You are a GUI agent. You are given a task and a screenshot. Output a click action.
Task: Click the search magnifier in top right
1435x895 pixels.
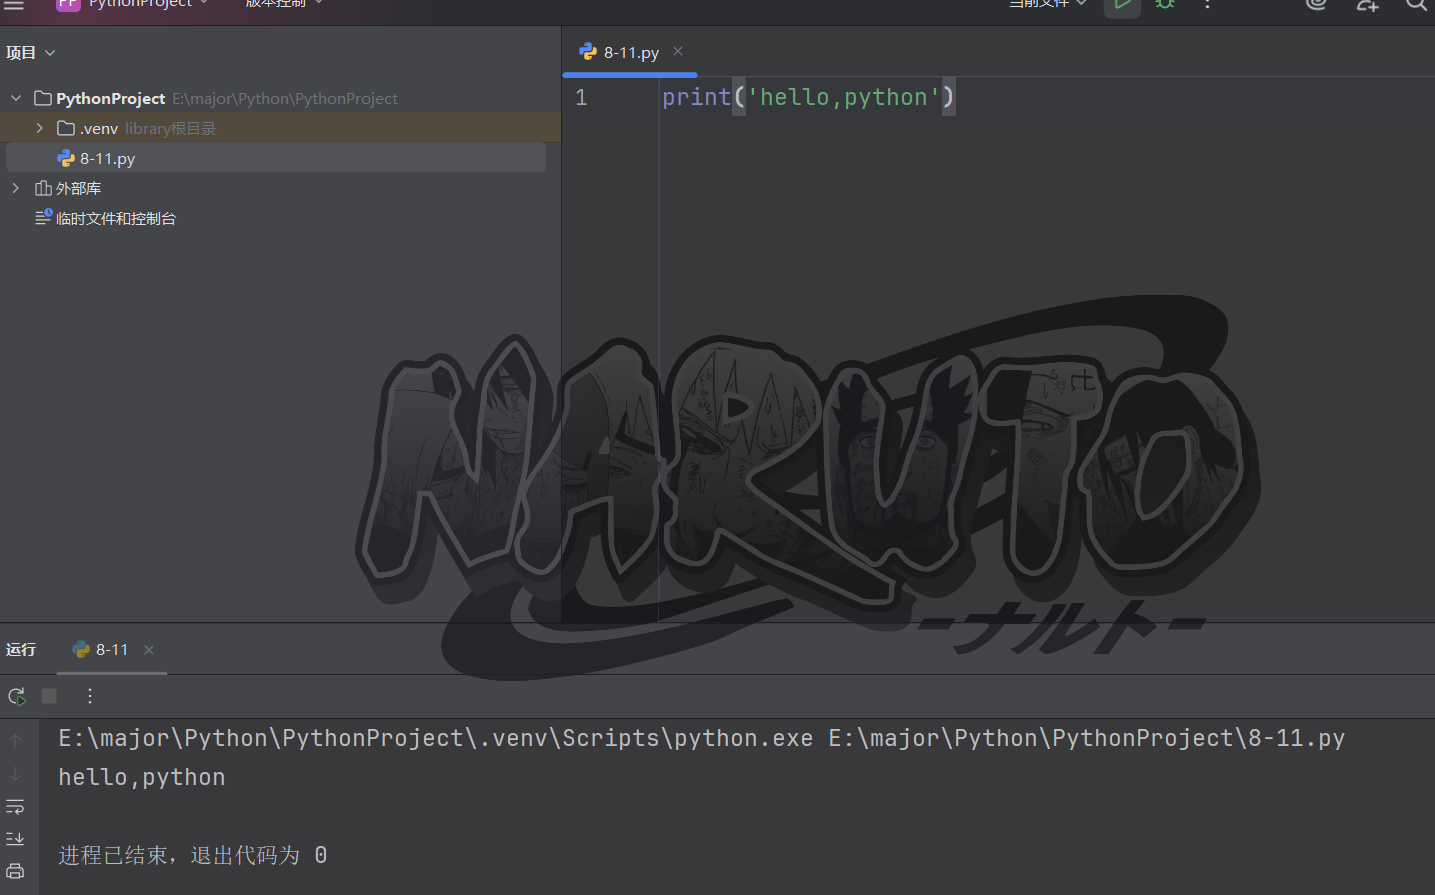tap(1417, 4)
